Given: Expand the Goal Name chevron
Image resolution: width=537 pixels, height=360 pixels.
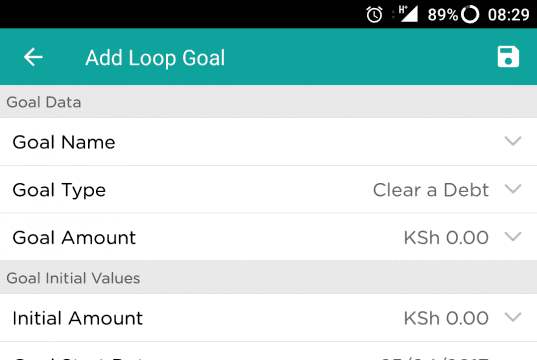Looking at the screenshot, I should (x=513, y=141).
